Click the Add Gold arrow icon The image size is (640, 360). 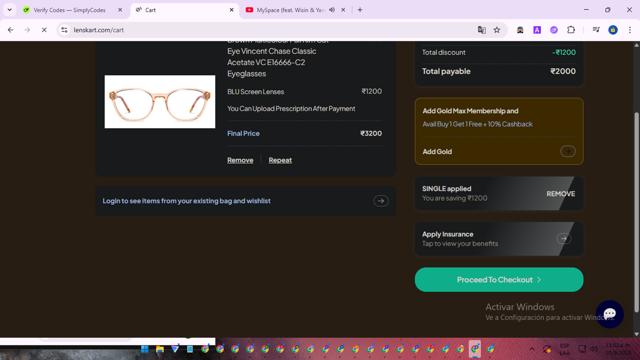click(568, 151)
